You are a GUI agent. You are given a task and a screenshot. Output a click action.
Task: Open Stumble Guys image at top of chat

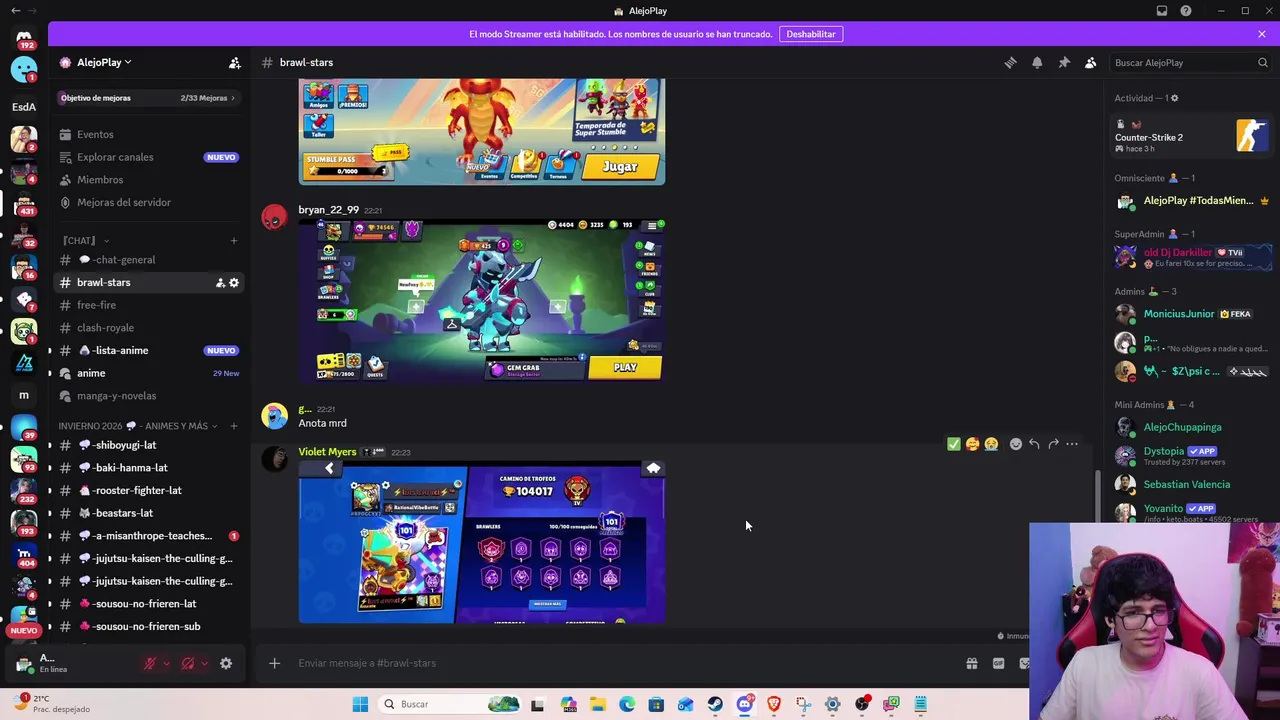[x=481, y=132]
